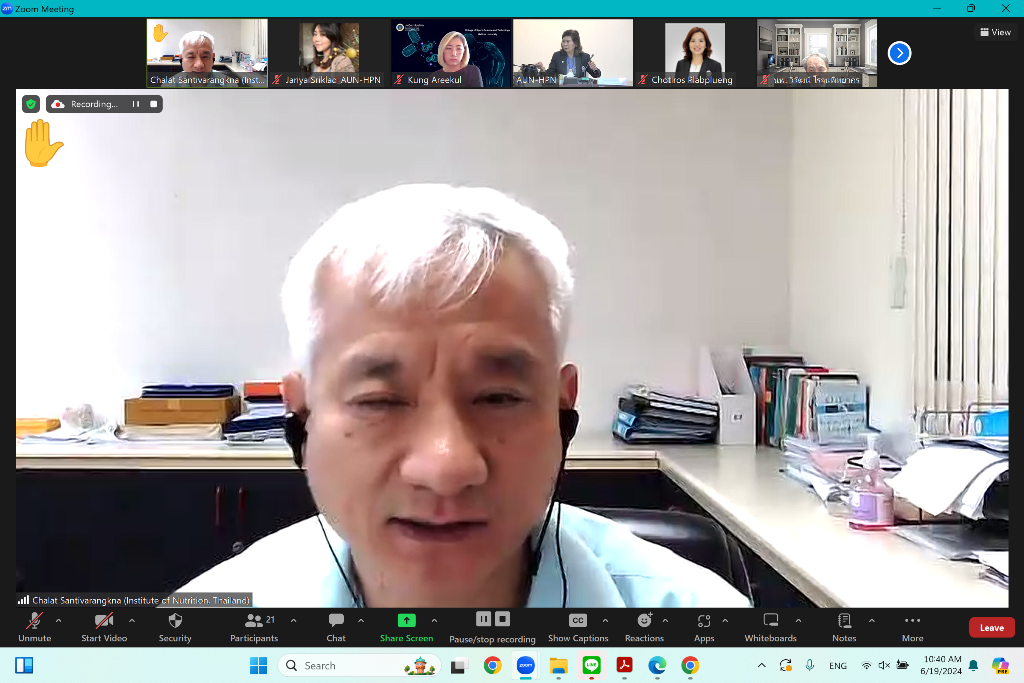
Task: Stop the recording in the toolbar
Action: [x=503, y=619]
